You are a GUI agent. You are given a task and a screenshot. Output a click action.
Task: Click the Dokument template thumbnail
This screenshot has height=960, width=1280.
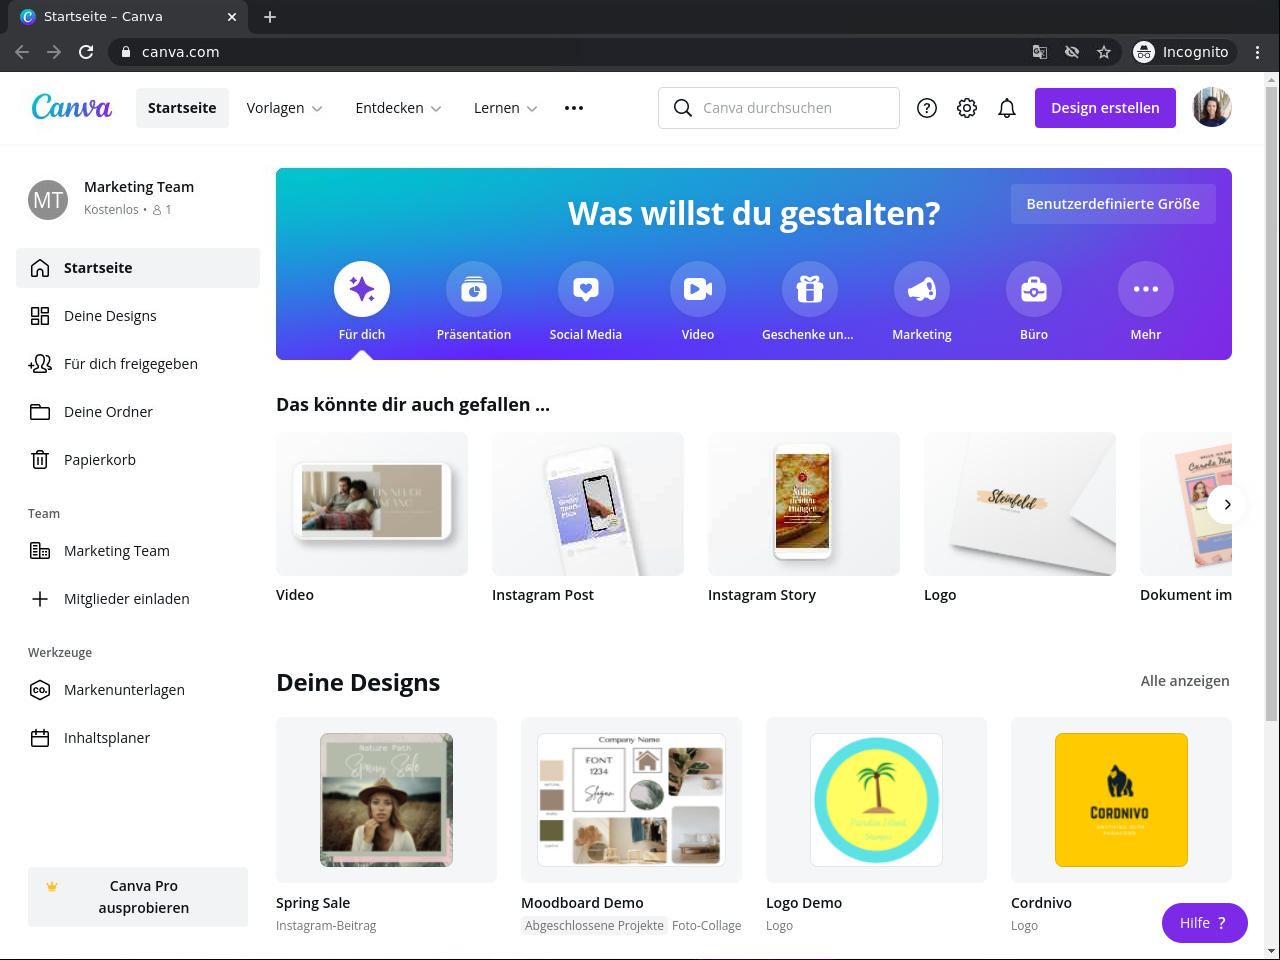[x=1186, y=504]
